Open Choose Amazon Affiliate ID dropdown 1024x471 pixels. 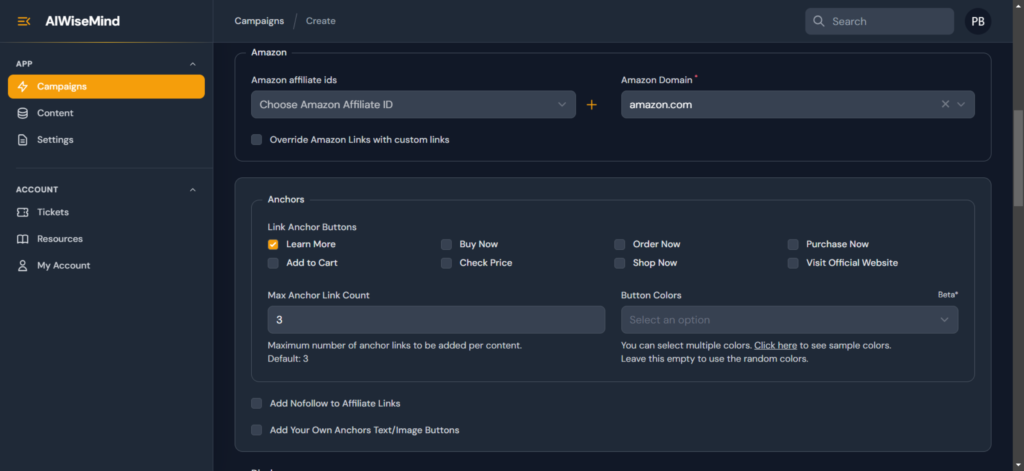coord(413,105)
